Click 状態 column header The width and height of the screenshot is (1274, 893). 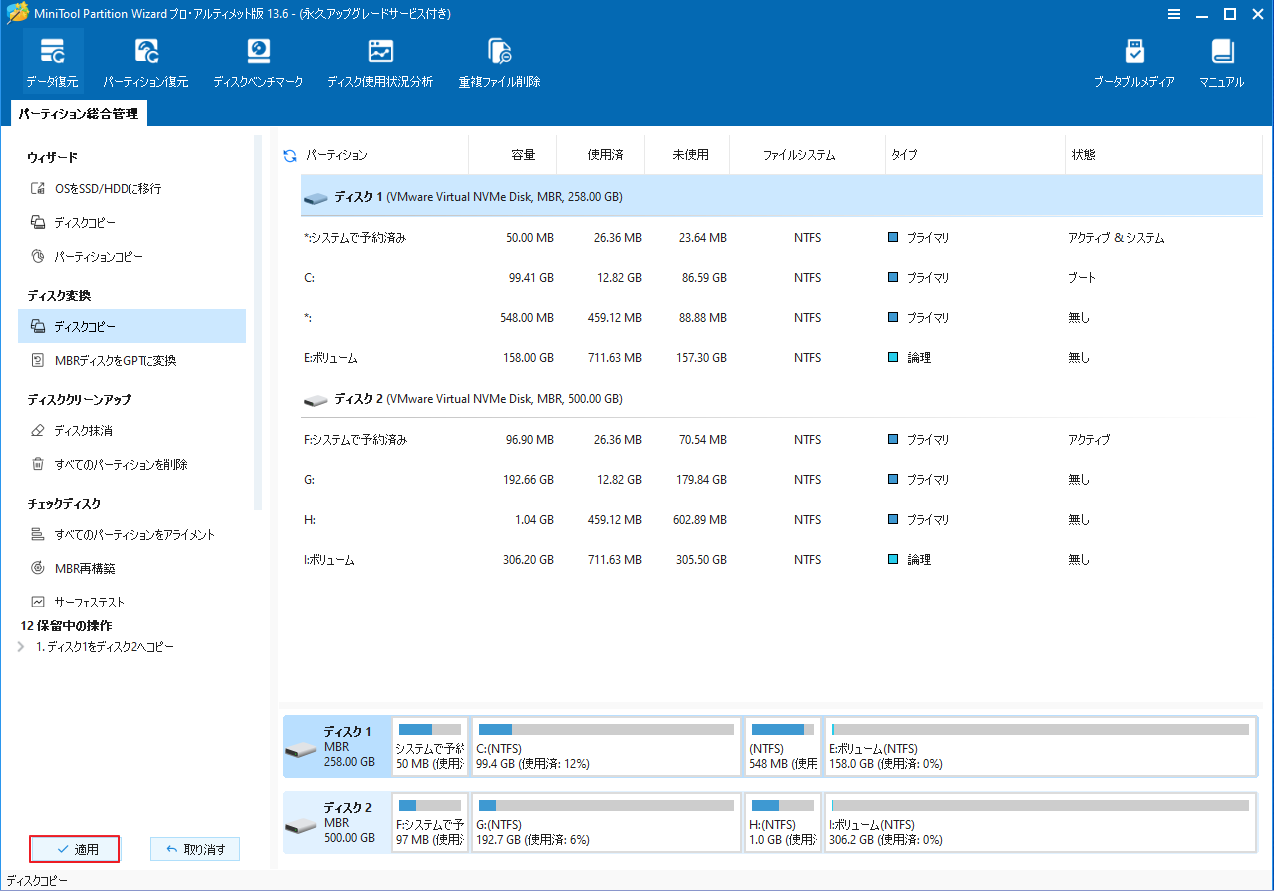tap(1163, 155)
